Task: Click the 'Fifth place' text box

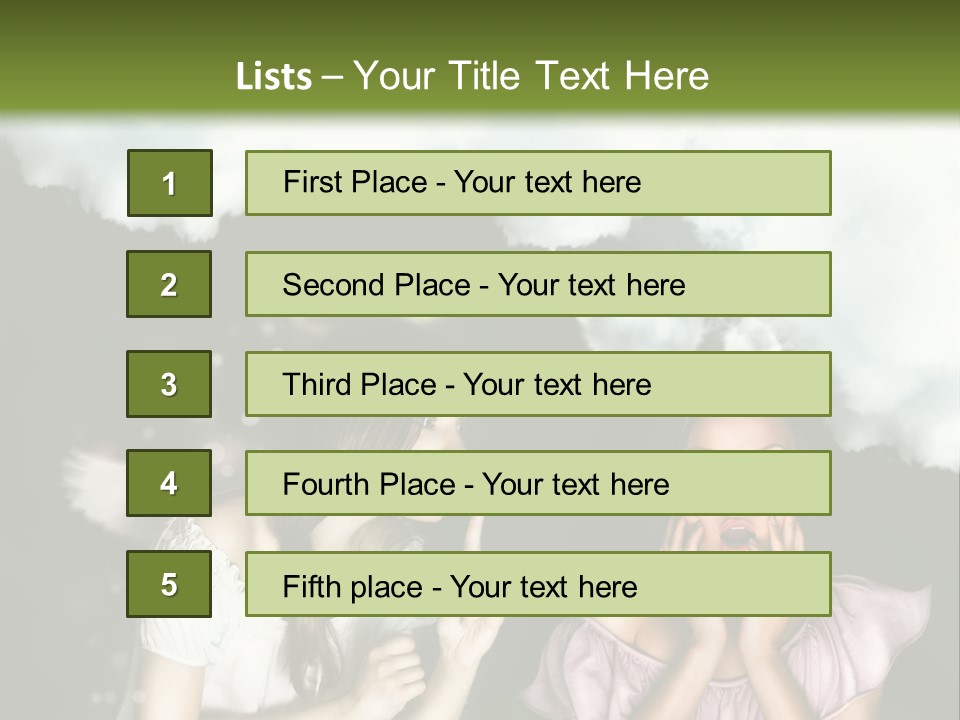Action: coord(538,584)
